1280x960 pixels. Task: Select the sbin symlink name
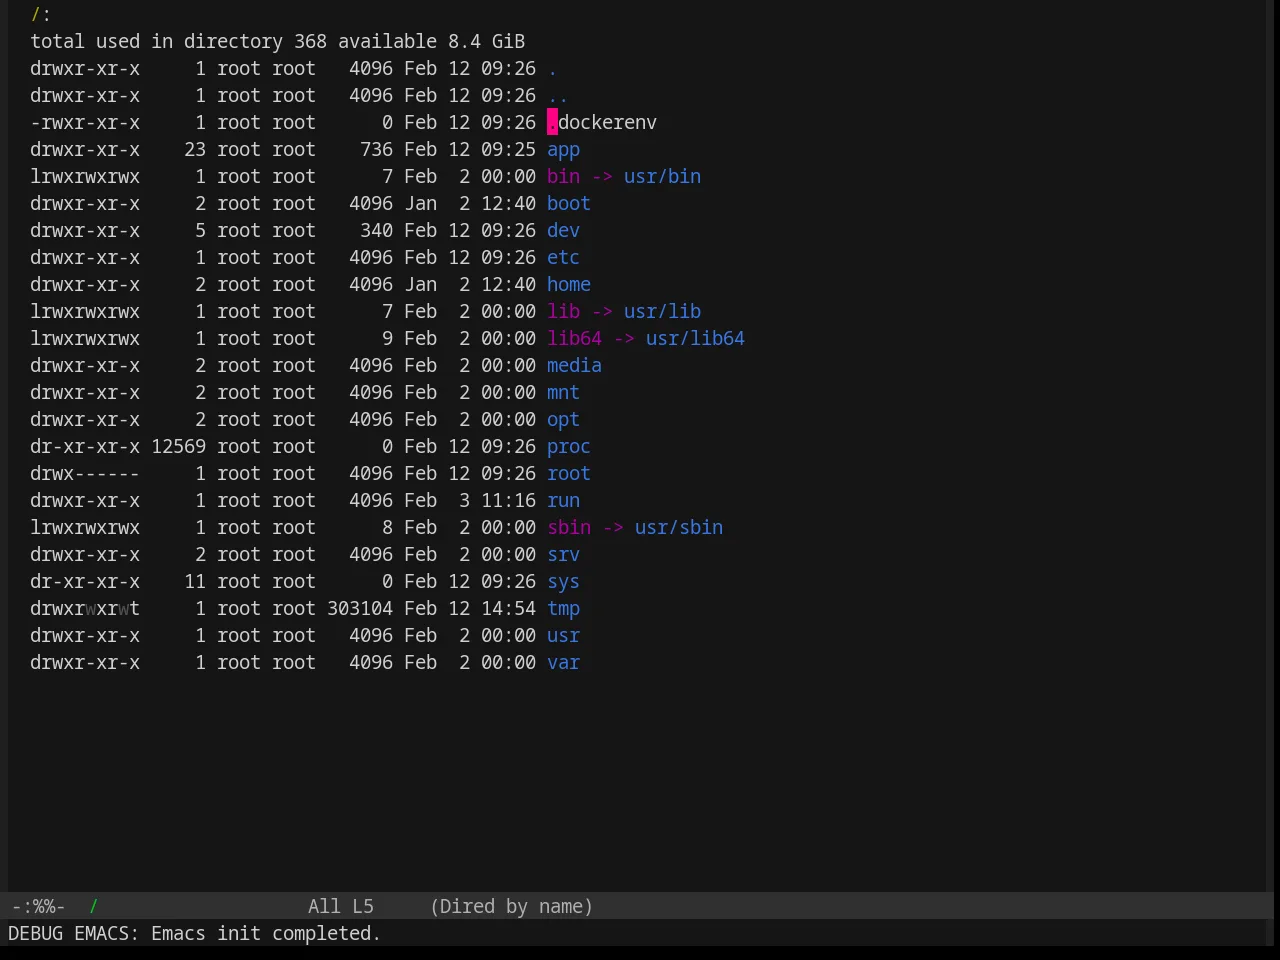click(x=569, y=528)
